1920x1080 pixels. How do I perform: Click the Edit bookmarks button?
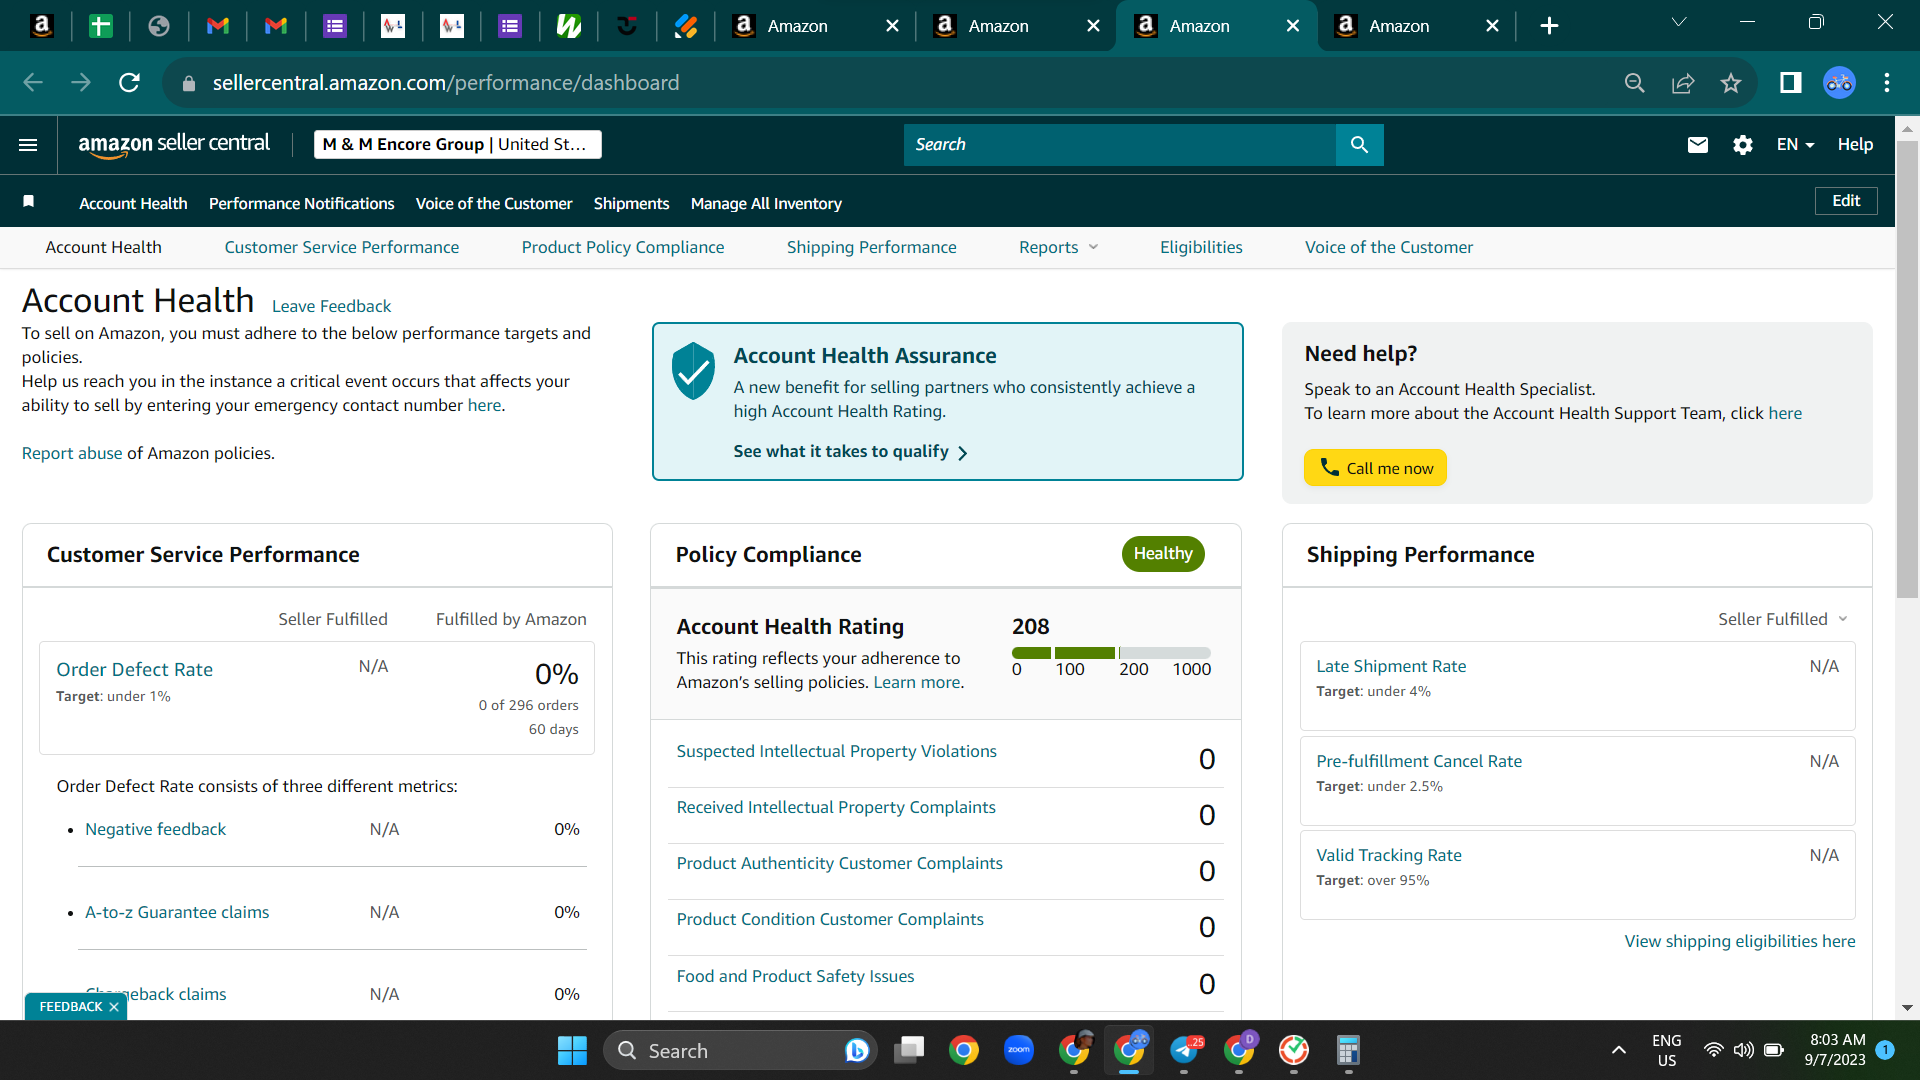pos(1846,201)
